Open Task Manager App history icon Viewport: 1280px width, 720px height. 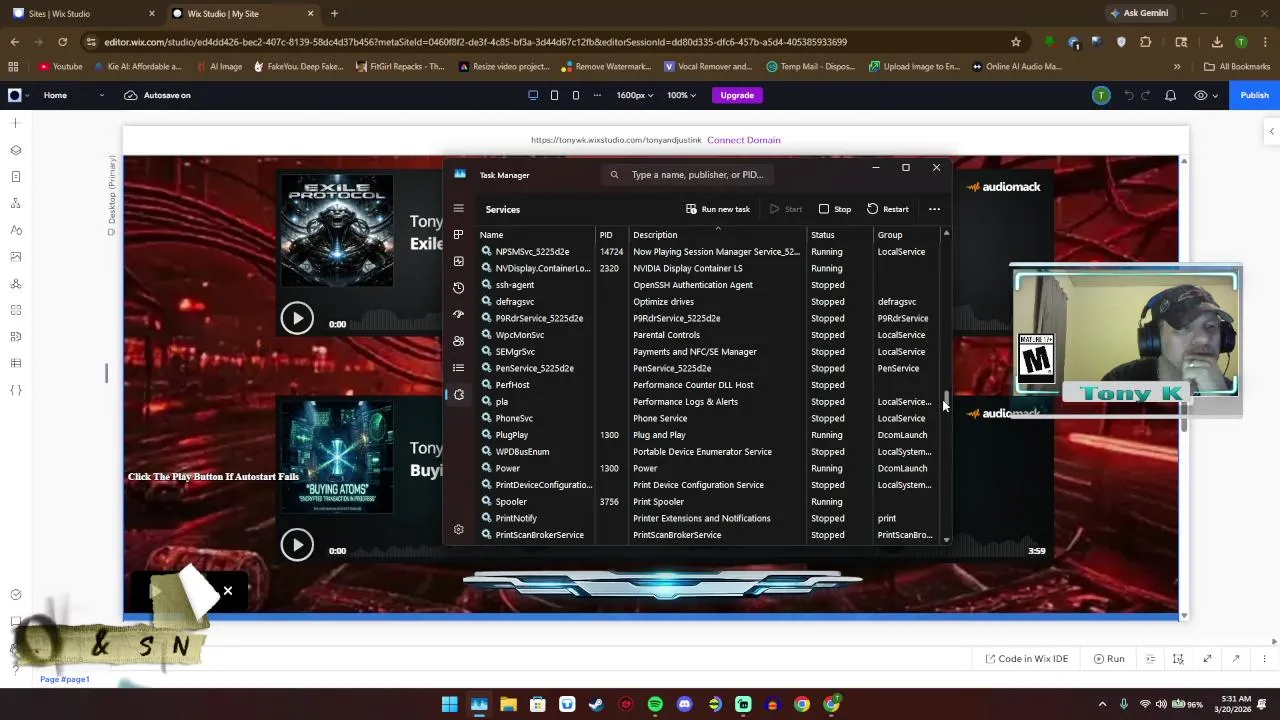tap(458, 288)
